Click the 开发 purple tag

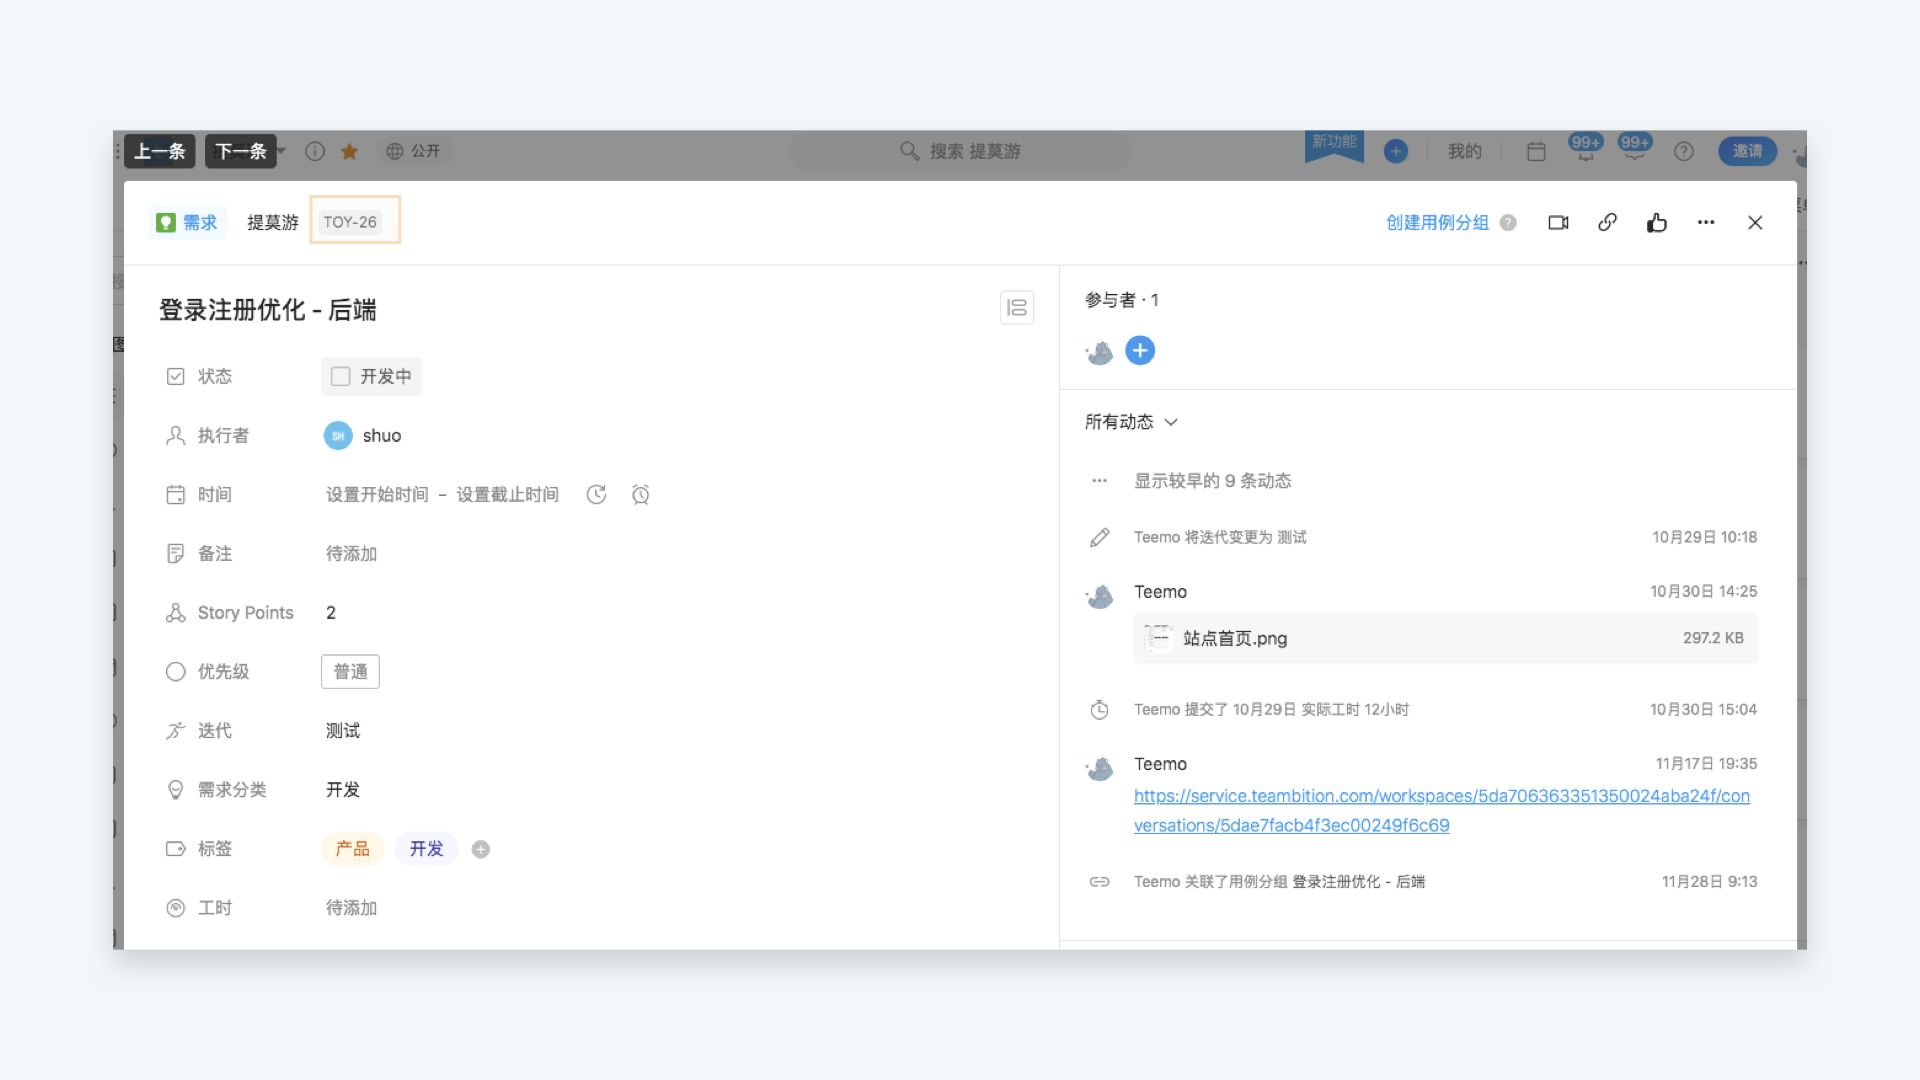(x=426, y=849)
